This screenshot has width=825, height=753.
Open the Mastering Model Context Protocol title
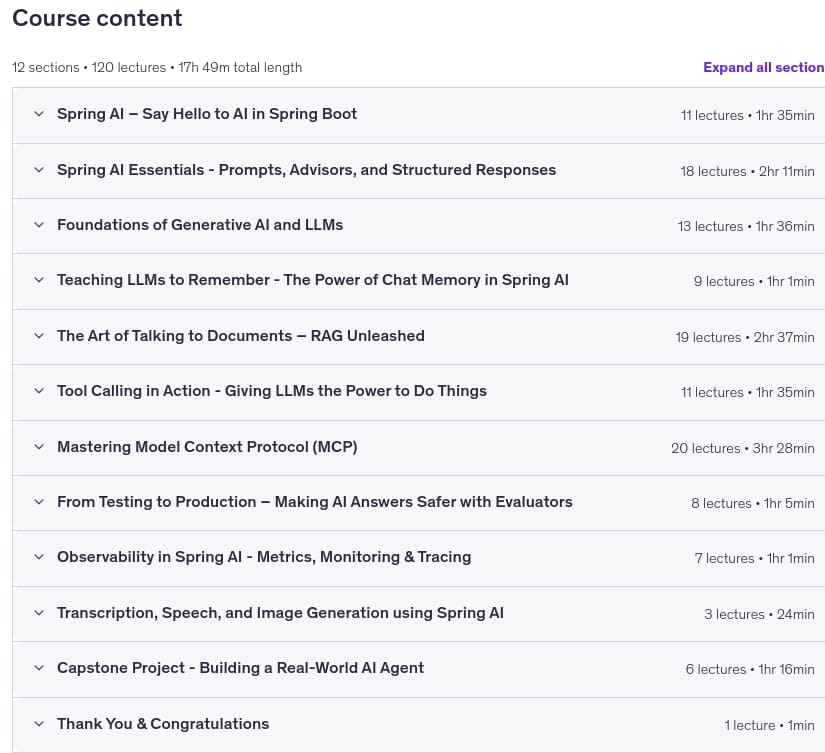pyautogui.click(x=207, y=447)
